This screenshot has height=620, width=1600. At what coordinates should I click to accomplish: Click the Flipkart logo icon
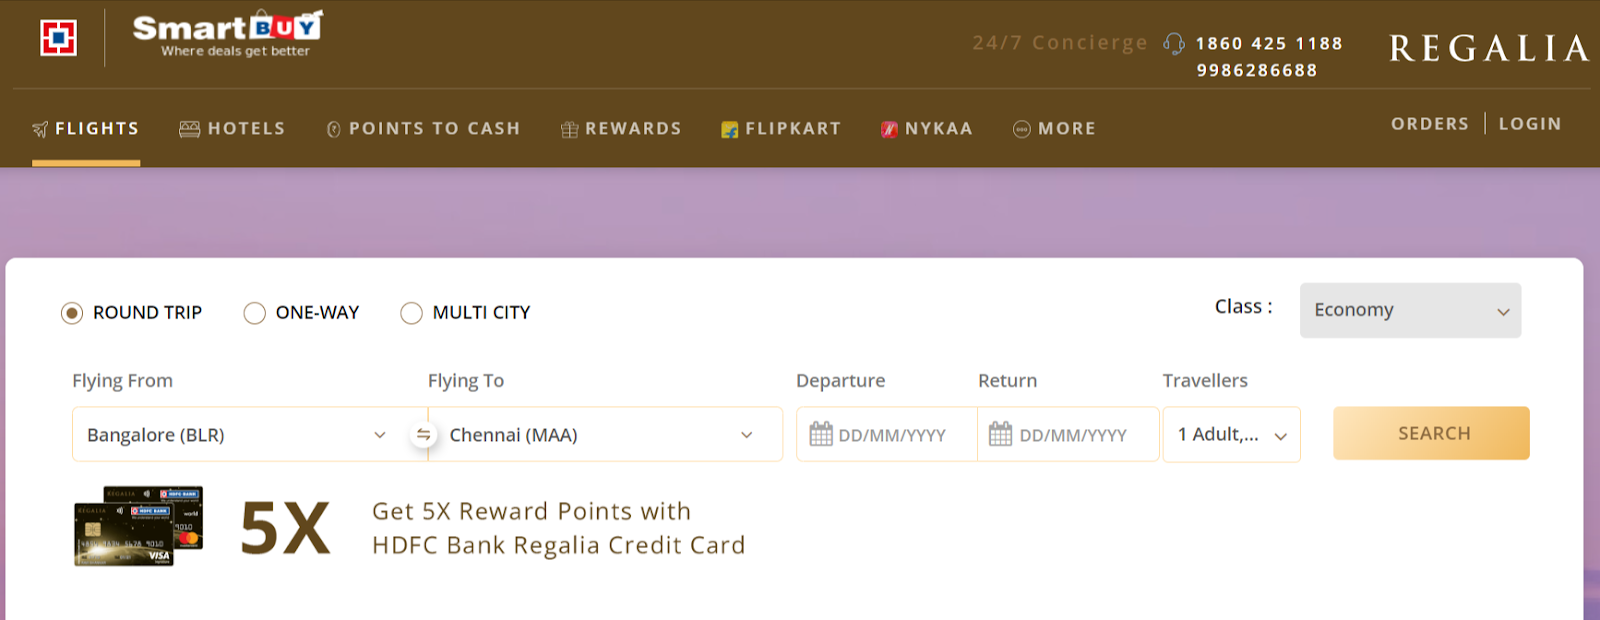[x=730, y=130]
